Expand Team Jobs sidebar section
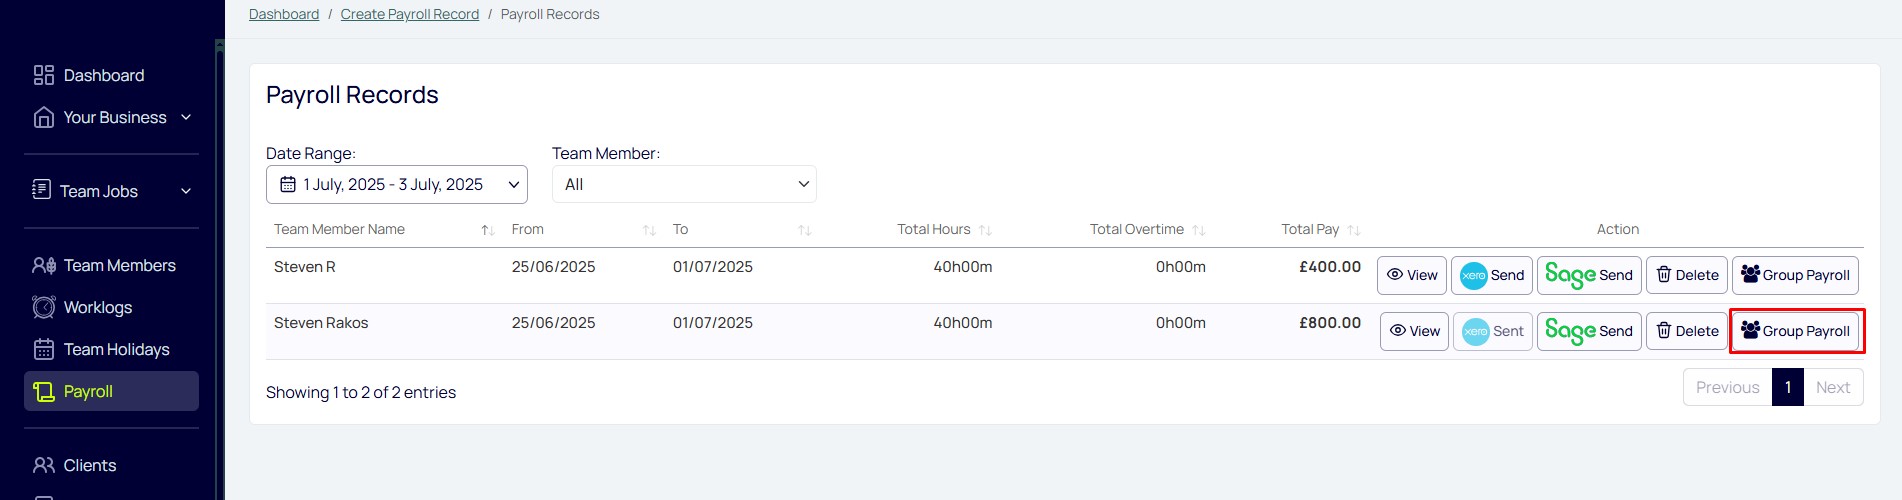The width and height of the screenshot is (1902, 500). pos(111,191)
